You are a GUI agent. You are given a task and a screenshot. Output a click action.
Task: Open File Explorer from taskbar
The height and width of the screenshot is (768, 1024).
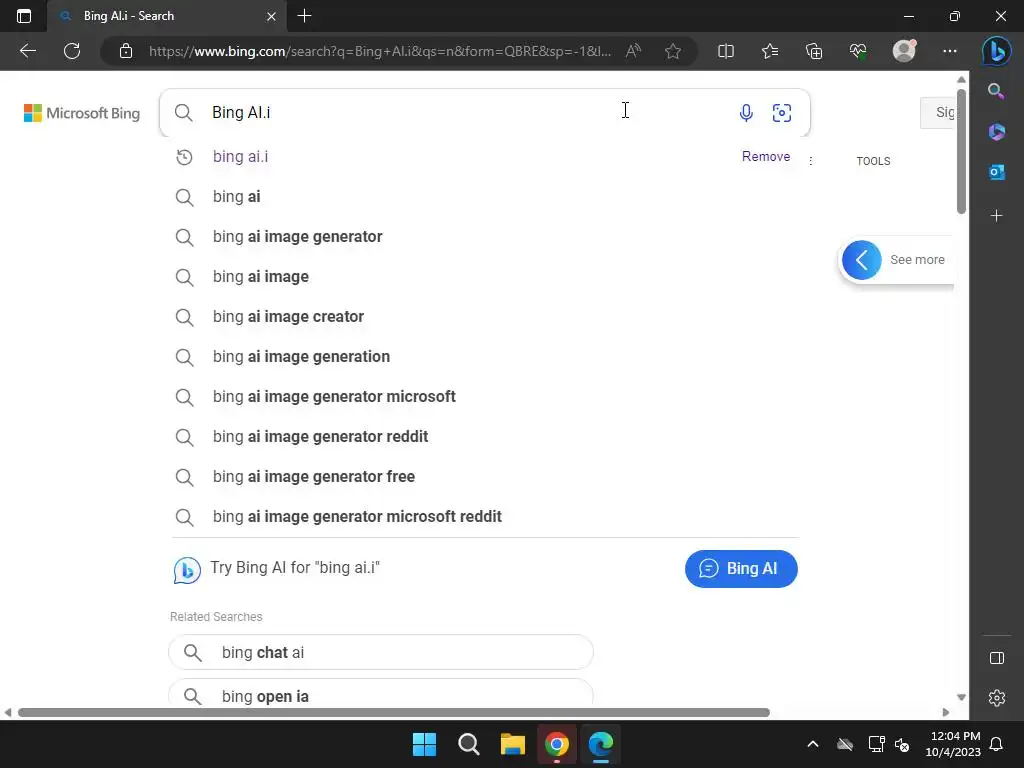513,744
